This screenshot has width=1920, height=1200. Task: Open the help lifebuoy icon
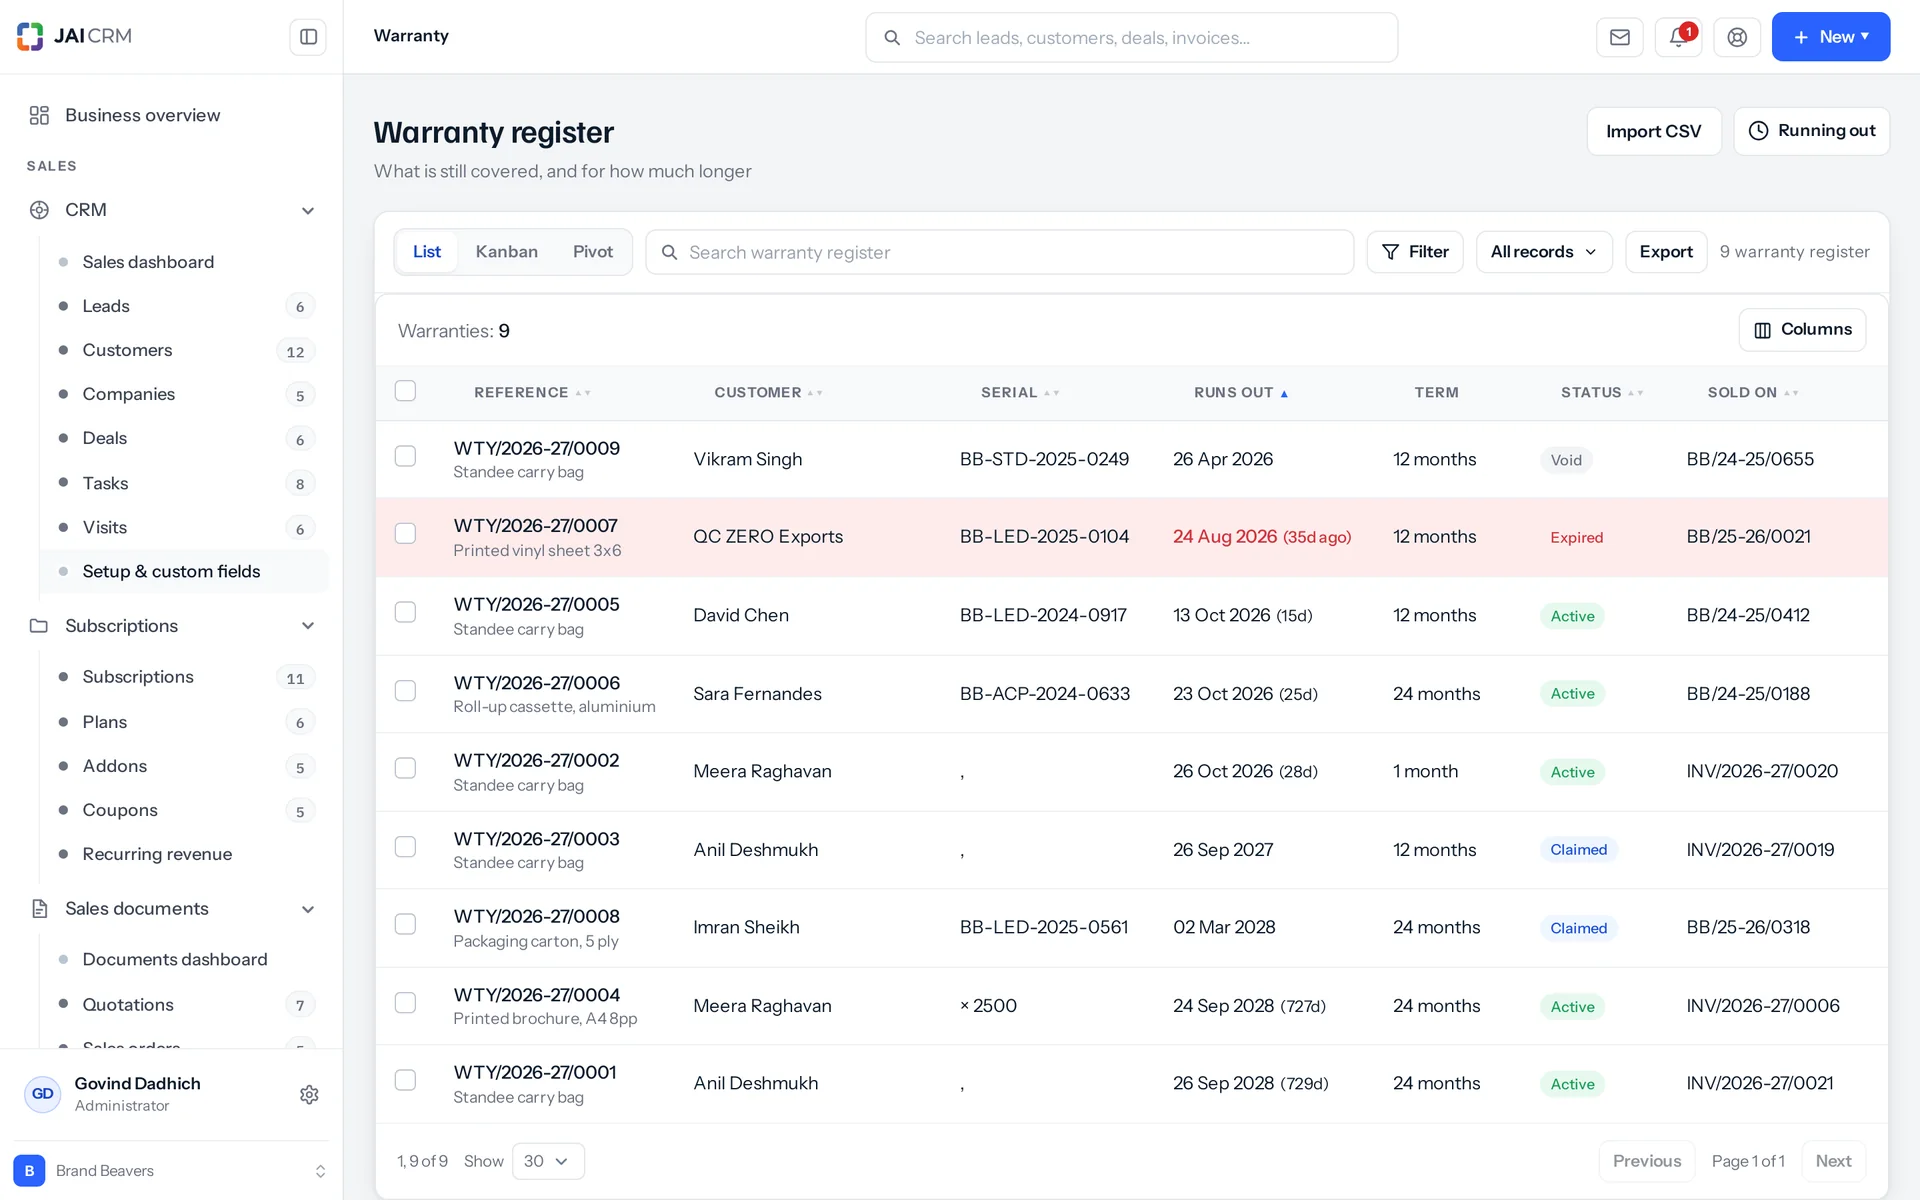[1738, 37]
